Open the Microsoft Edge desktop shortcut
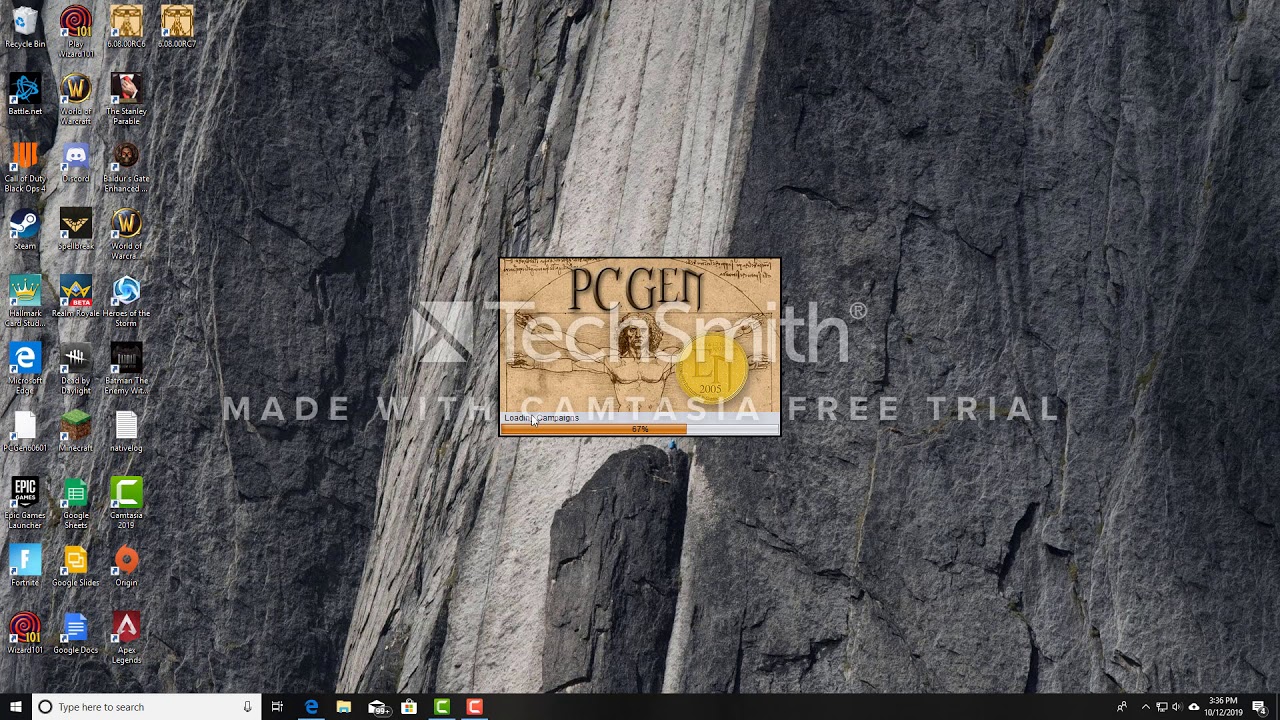Screen dimensions: 1280x720 tap(25, 368)
